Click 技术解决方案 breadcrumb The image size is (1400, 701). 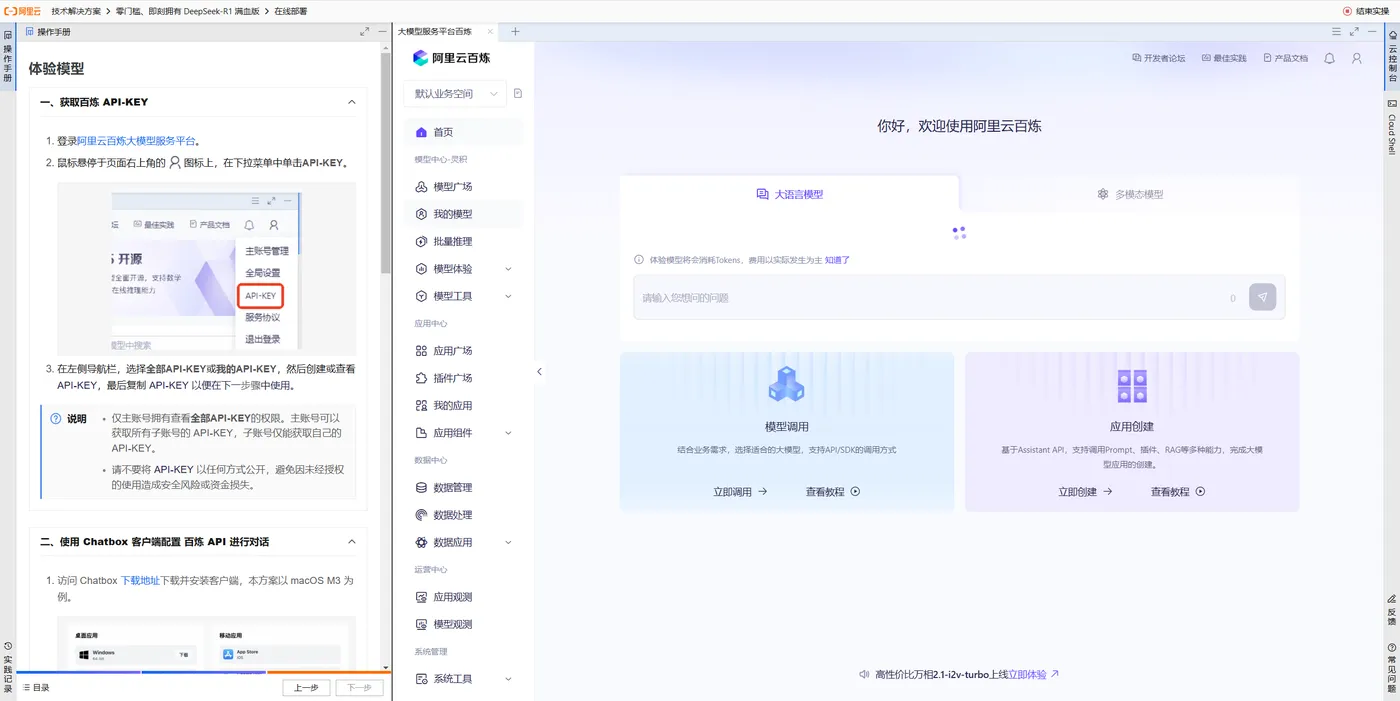(76, 10)
